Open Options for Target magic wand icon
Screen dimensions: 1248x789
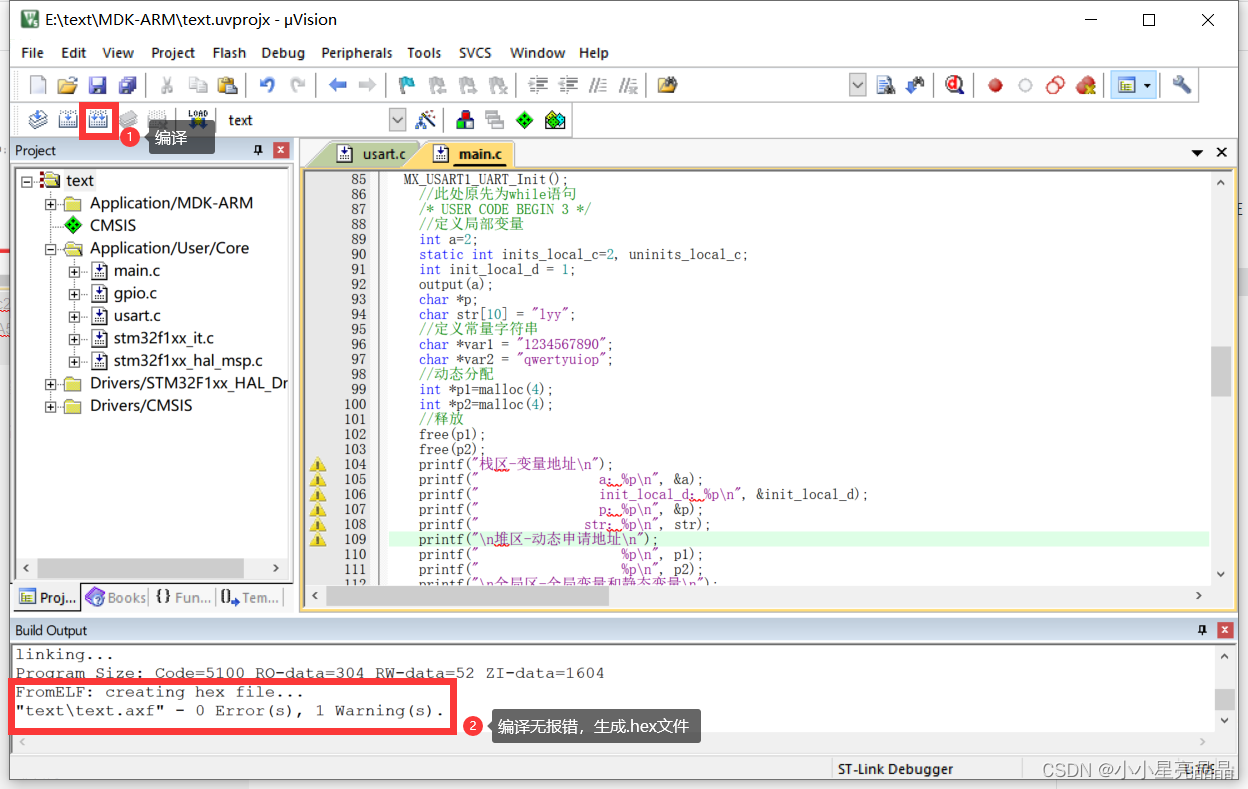426,120
